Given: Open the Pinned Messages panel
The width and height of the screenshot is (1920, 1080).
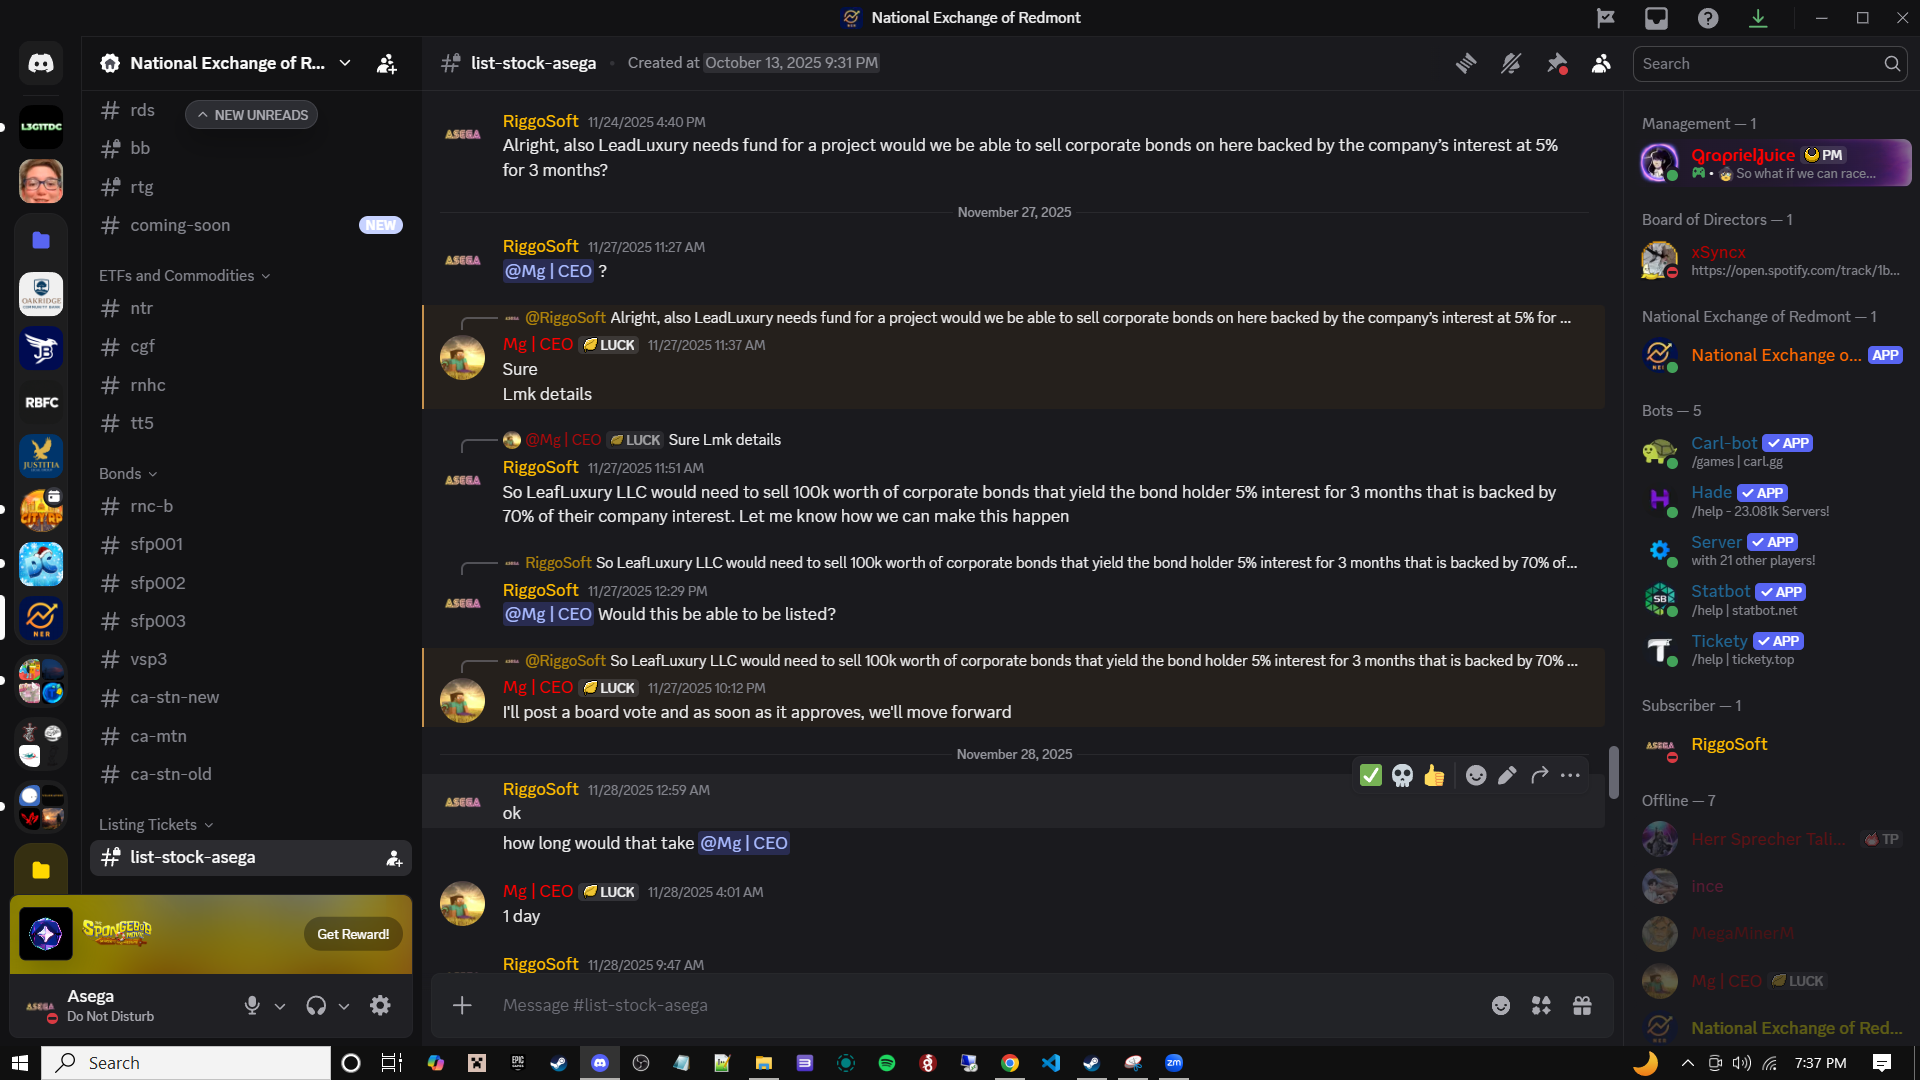Looking at the screenshot, I should click(1556, 62).
